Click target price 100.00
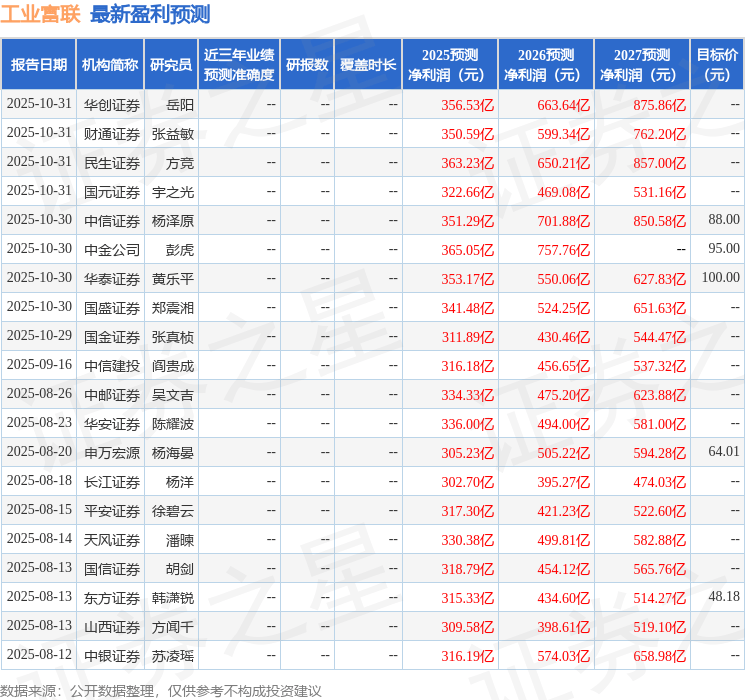745x700 pixels. pos(721,278)
